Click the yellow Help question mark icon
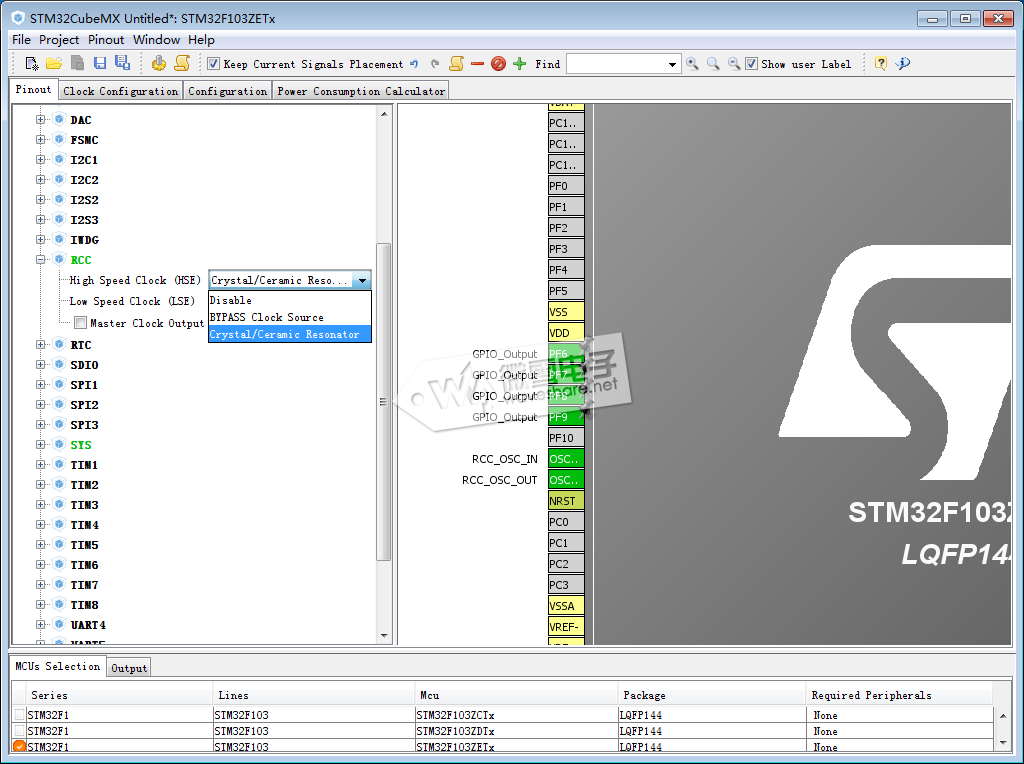 pos(881,63)
